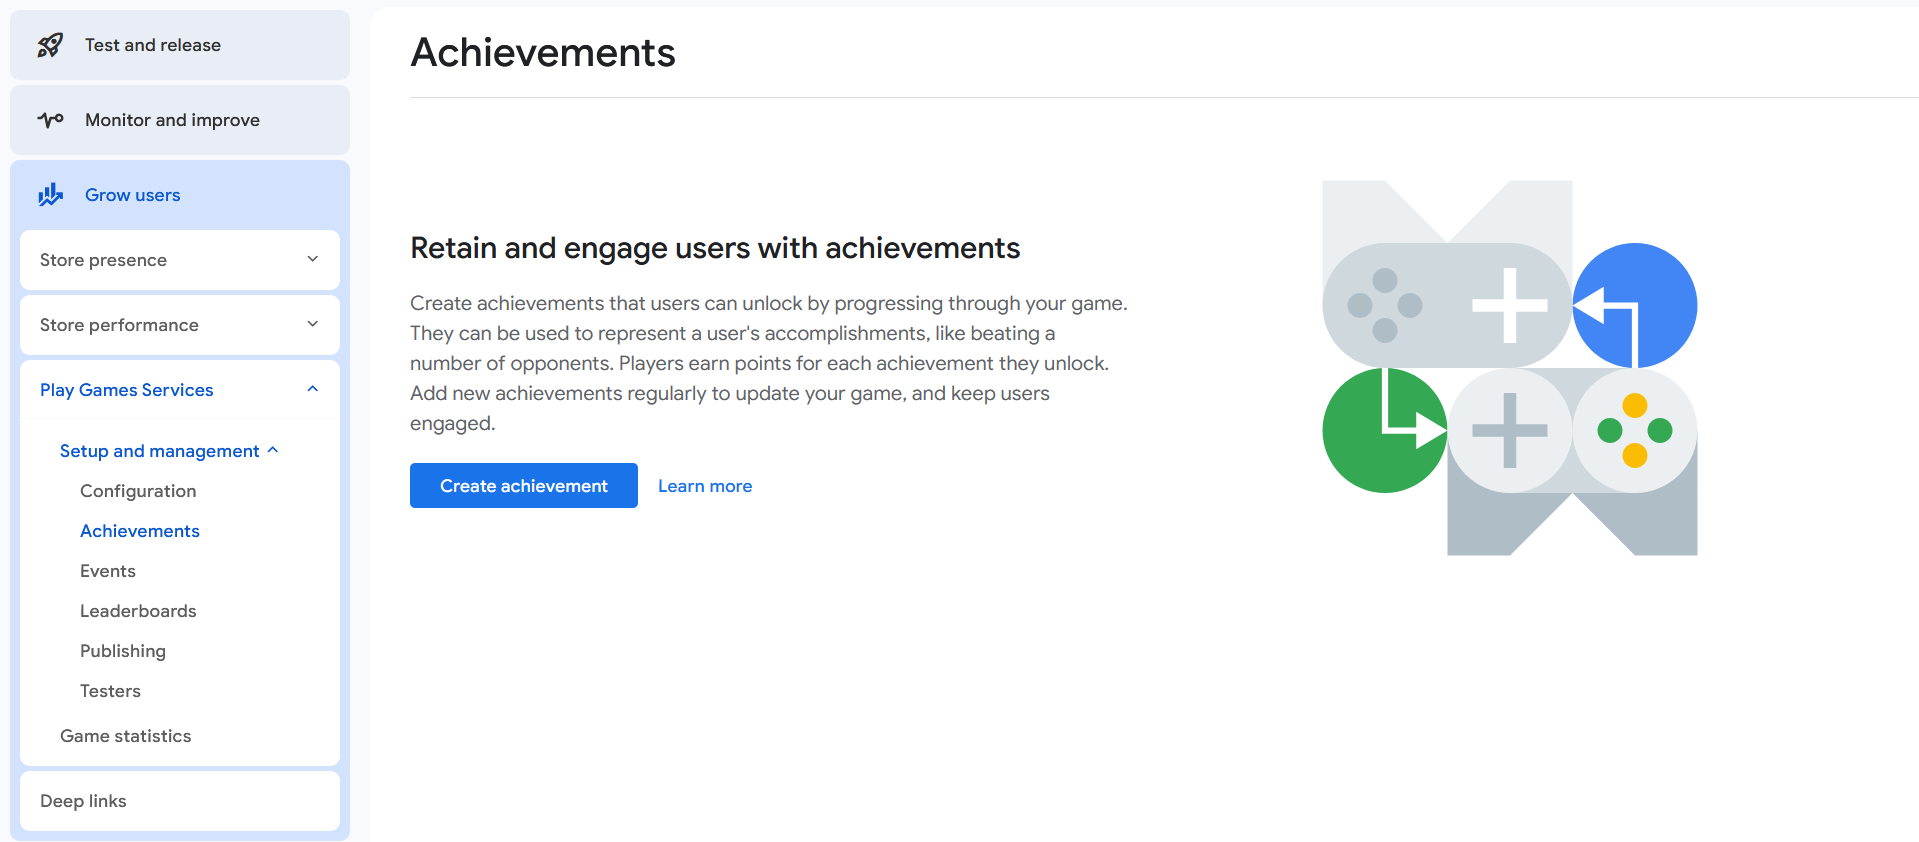Click the green circle arrow illustration
Screen dimensions: 1919x842
1385,430
